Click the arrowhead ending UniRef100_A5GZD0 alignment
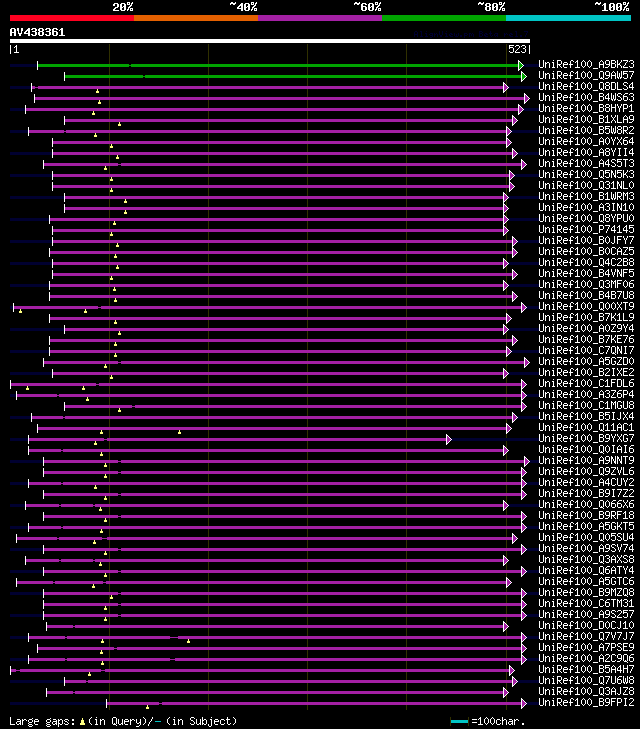 527,363
